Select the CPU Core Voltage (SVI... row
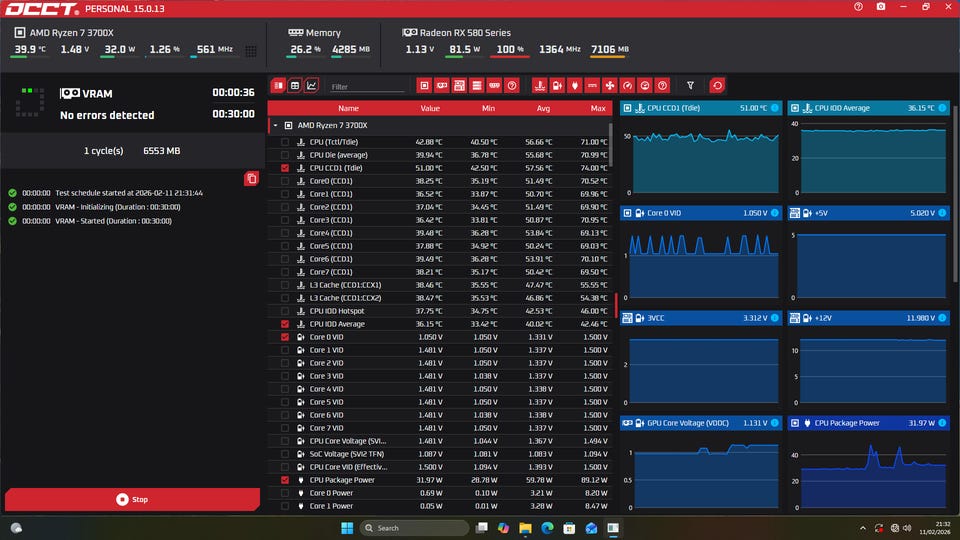This screenshot has height=540, width=960. coord(440,441)
